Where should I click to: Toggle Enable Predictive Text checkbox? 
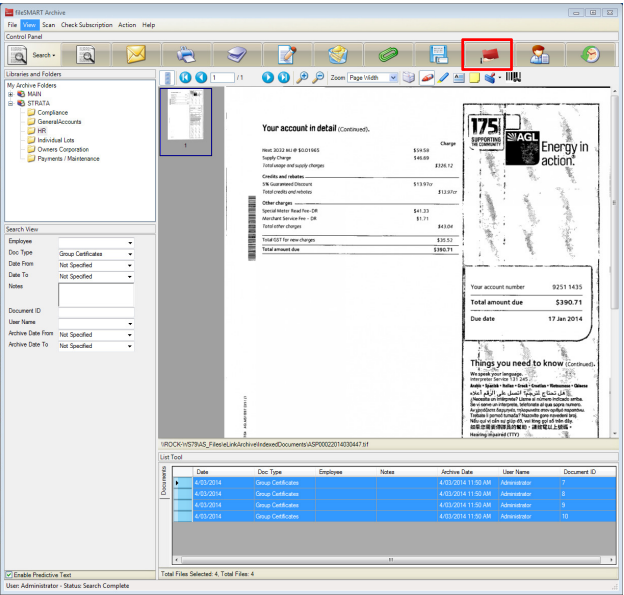pos(9,575)
